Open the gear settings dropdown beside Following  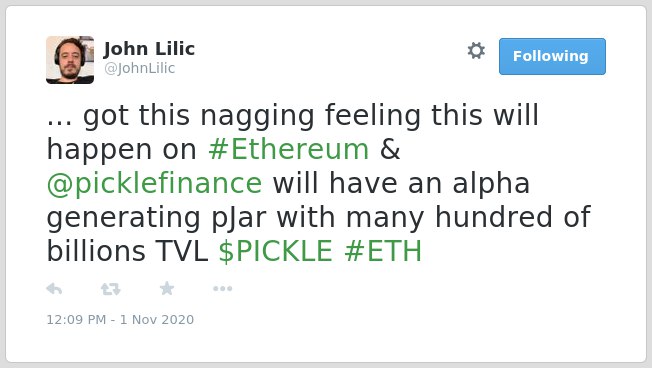coord(476,51)
